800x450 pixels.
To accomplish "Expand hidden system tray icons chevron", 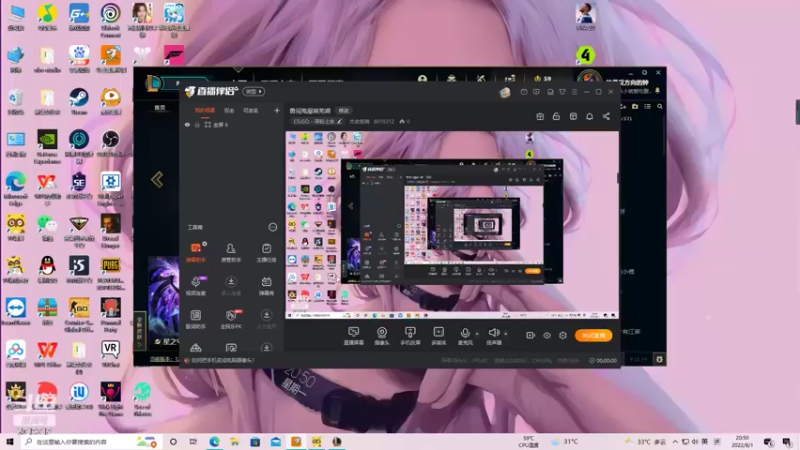I will pos(675,441).
